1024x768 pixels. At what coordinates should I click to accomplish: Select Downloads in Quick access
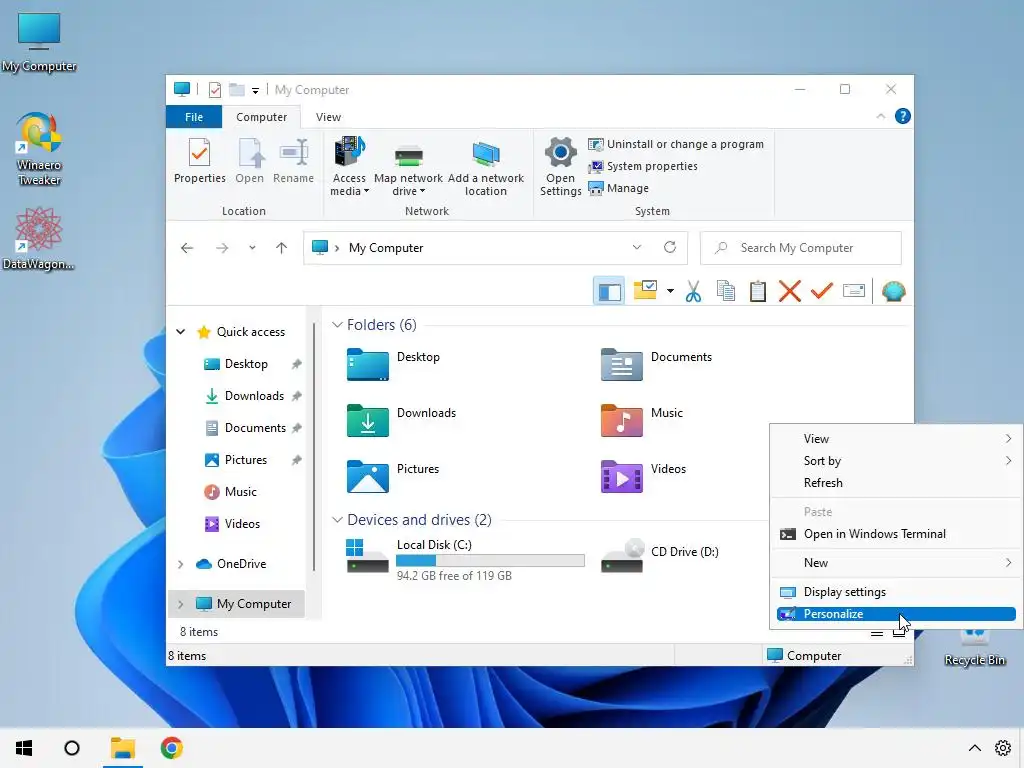click(x=253, y=396)
